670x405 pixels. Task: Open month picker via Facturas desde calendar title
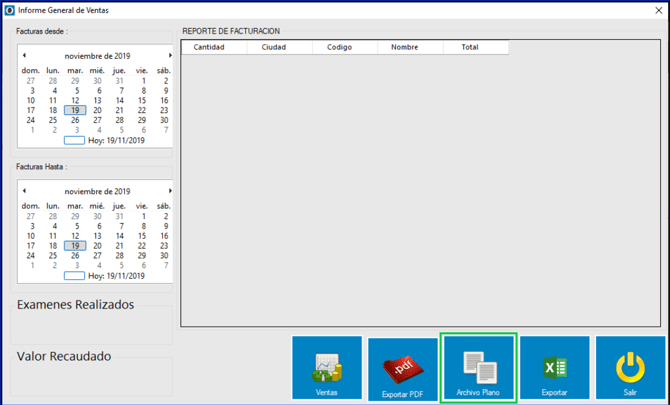[97, 56]
